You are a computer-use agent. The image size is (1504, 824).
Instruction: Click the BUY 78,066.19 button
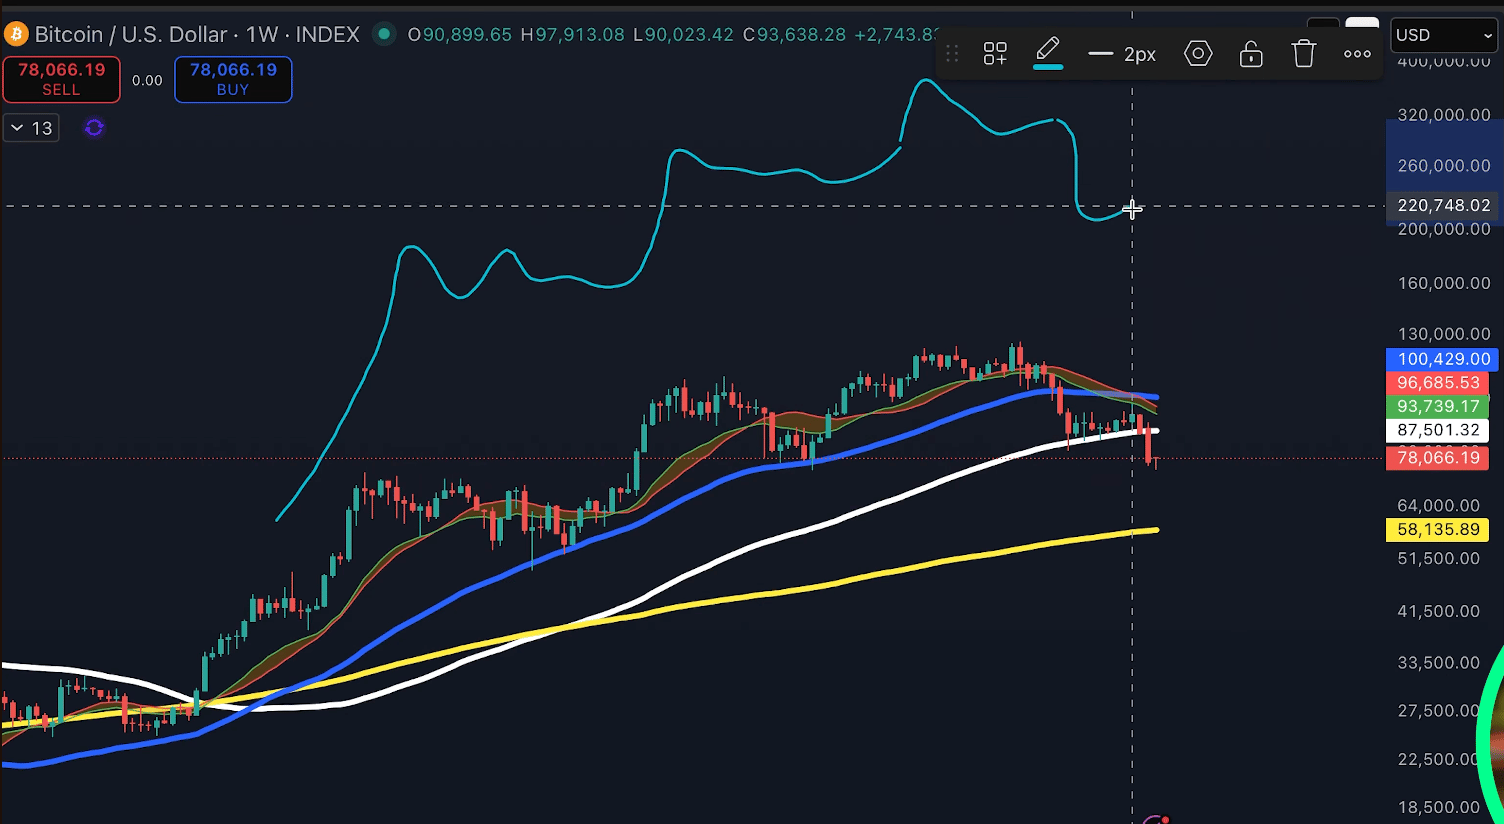(x=233, y=79)
